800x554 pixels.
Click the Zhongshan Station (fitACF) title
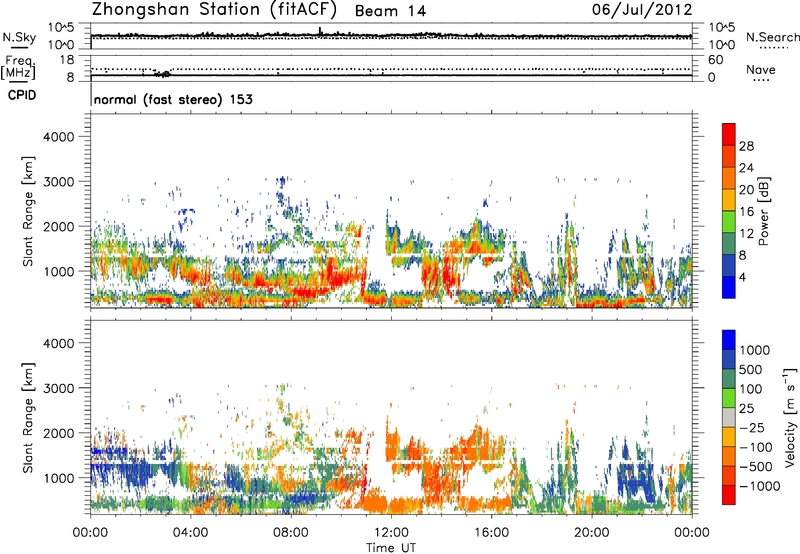[214, 10]
